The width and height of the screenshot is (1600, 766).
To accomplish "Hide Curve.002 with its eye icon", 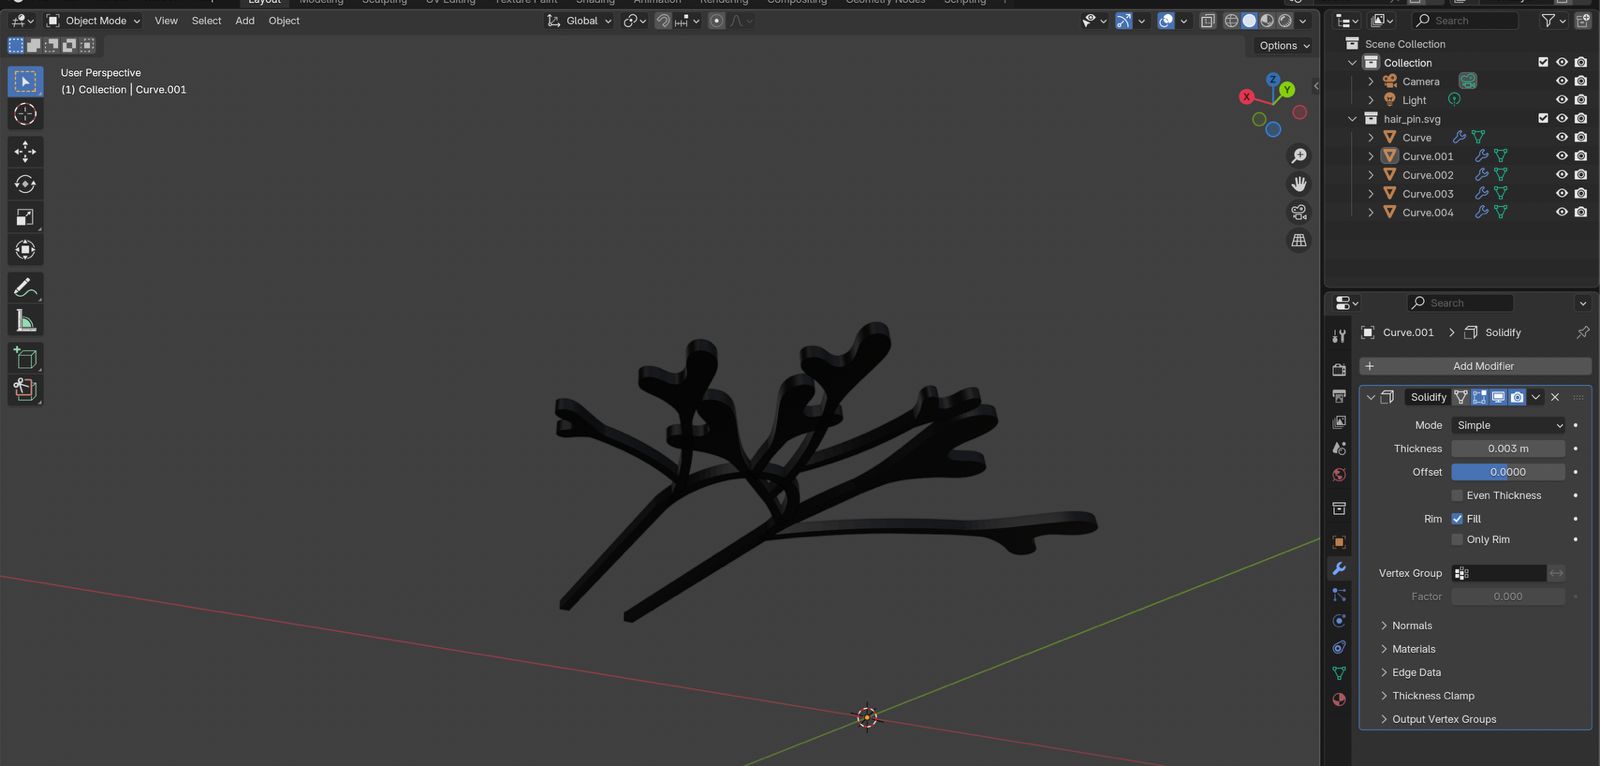I will tap(1561, 175).
